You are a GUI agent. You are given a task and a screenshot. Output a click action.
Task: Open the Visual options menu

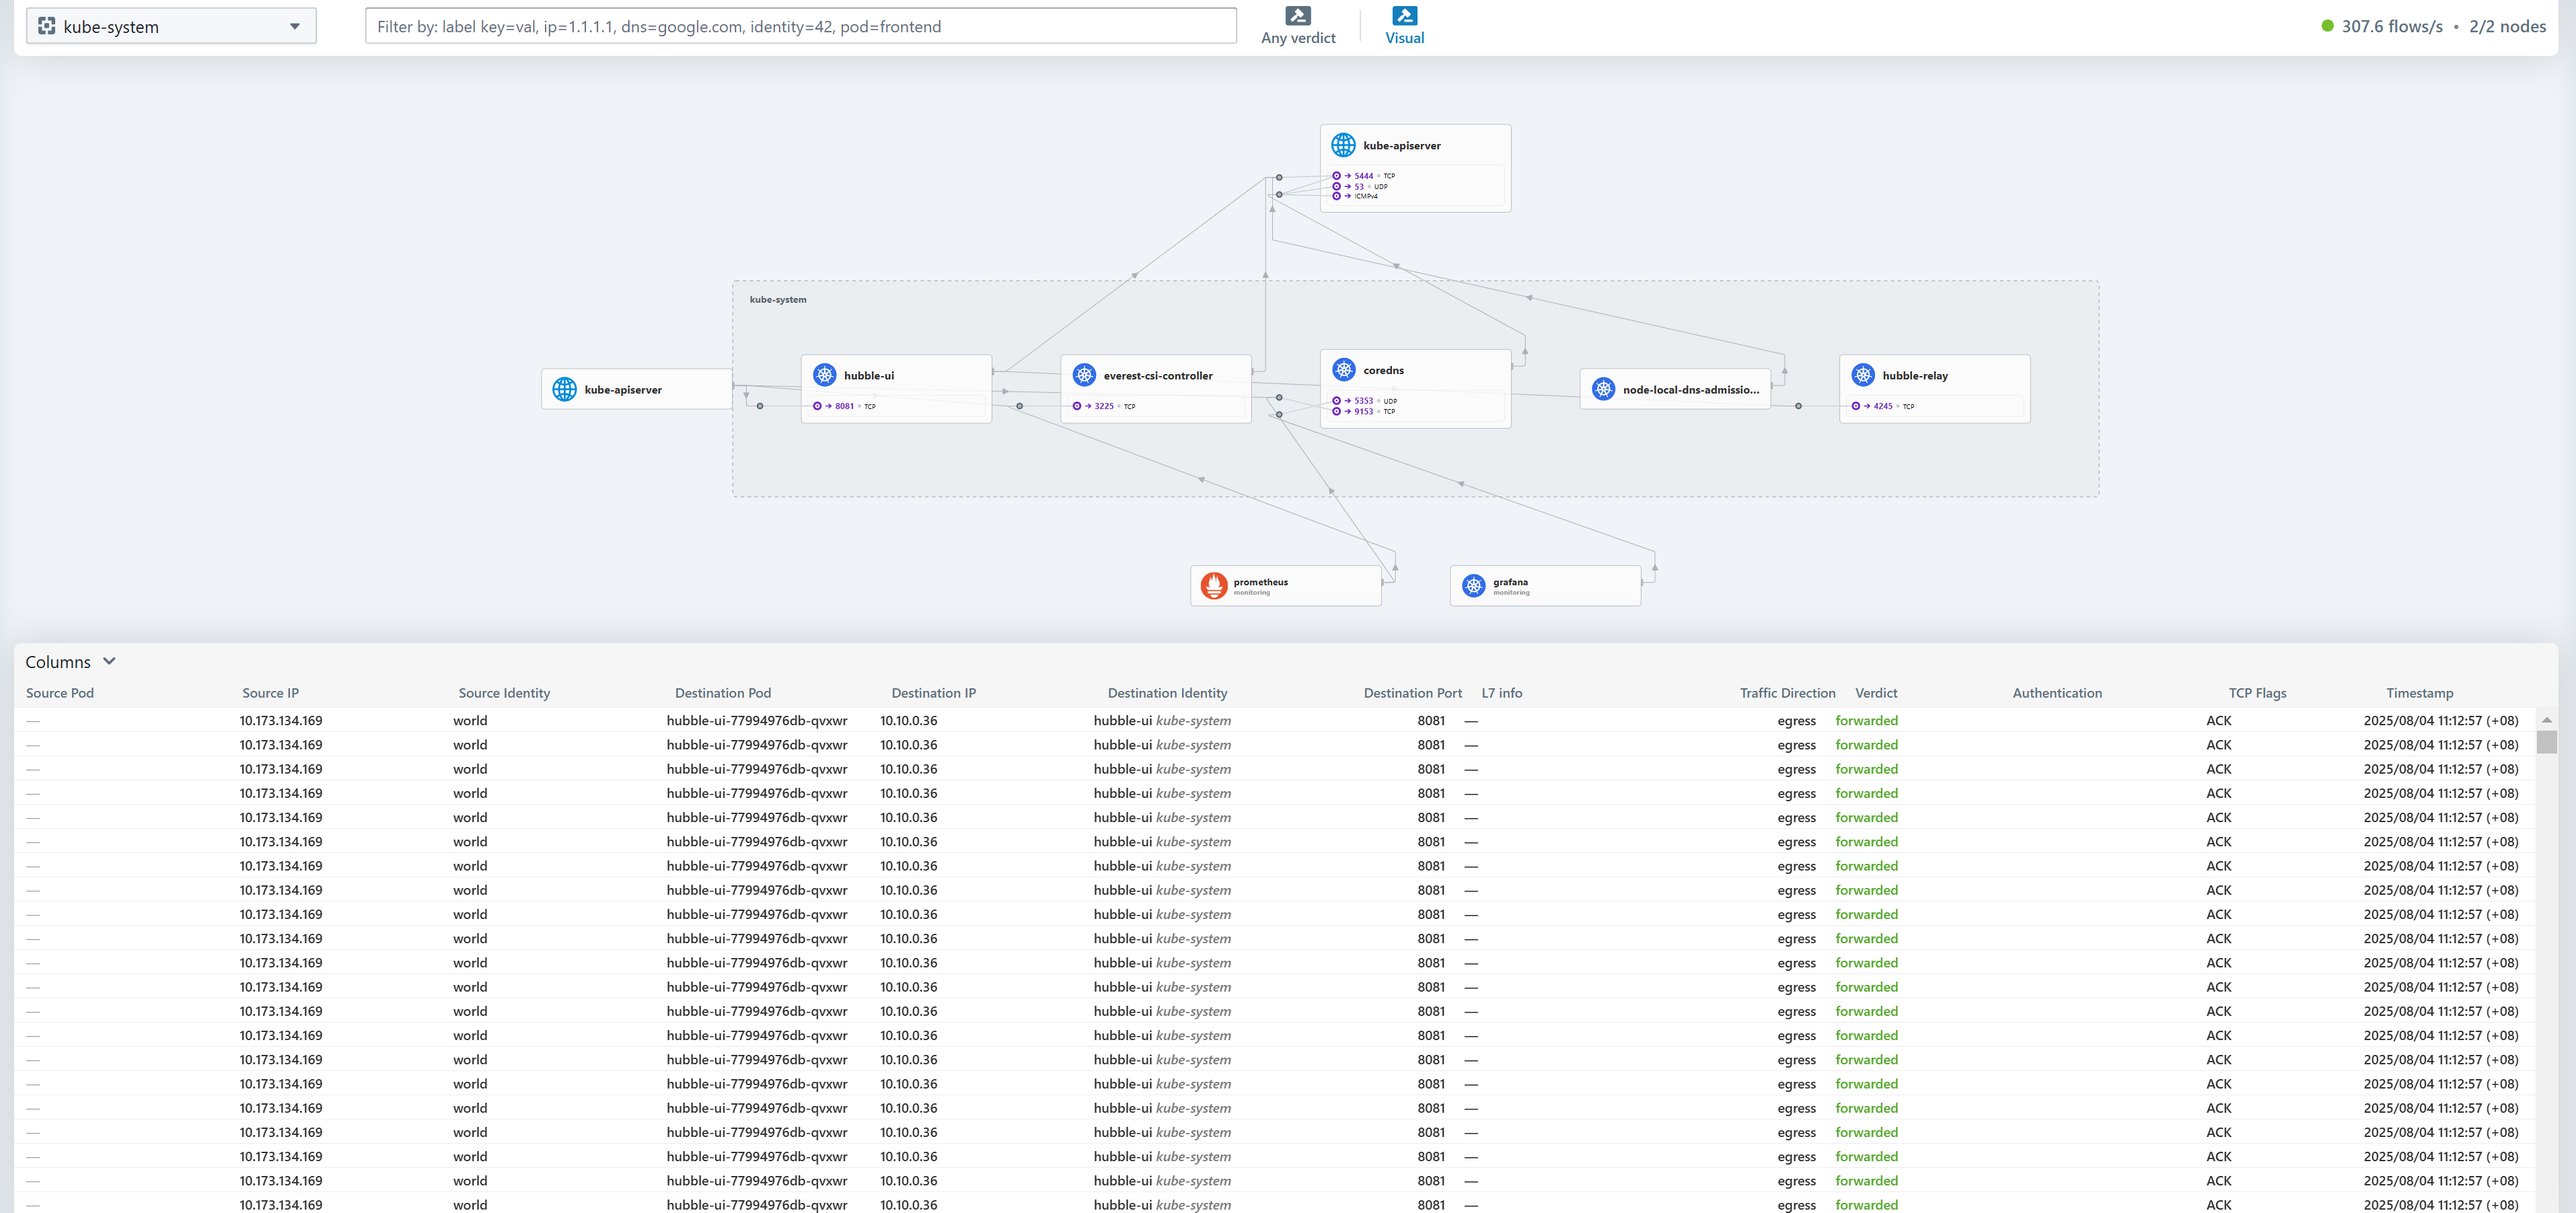(1404, 25)
